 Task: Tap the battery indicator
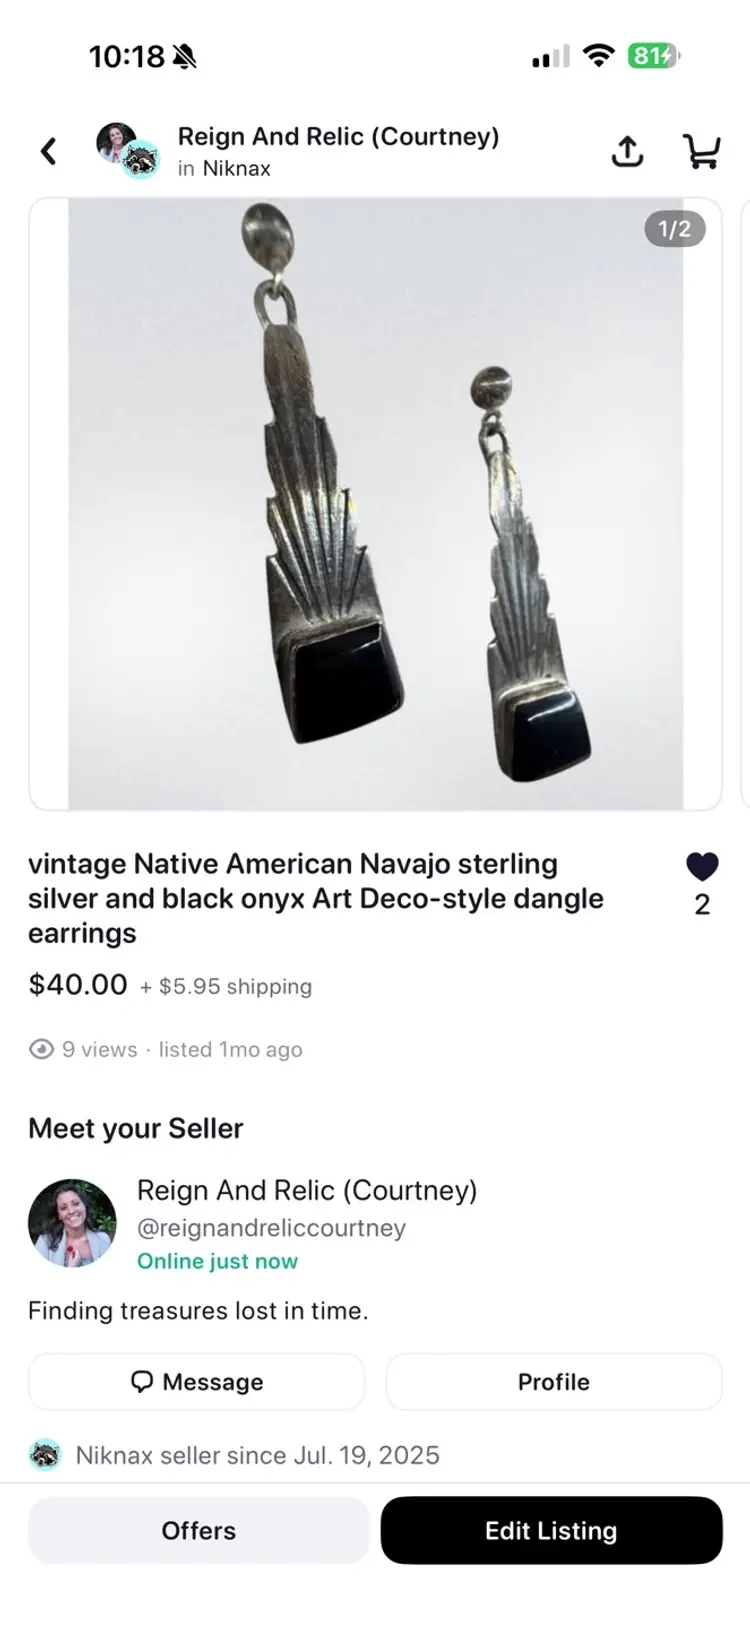pyautogui.click(x=653, y=56)
